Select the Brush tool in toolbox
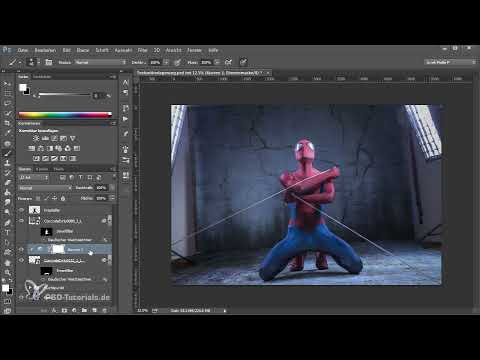Image resolution: width=480 pixels, height=360 pixels. click(x=7, y=153)
